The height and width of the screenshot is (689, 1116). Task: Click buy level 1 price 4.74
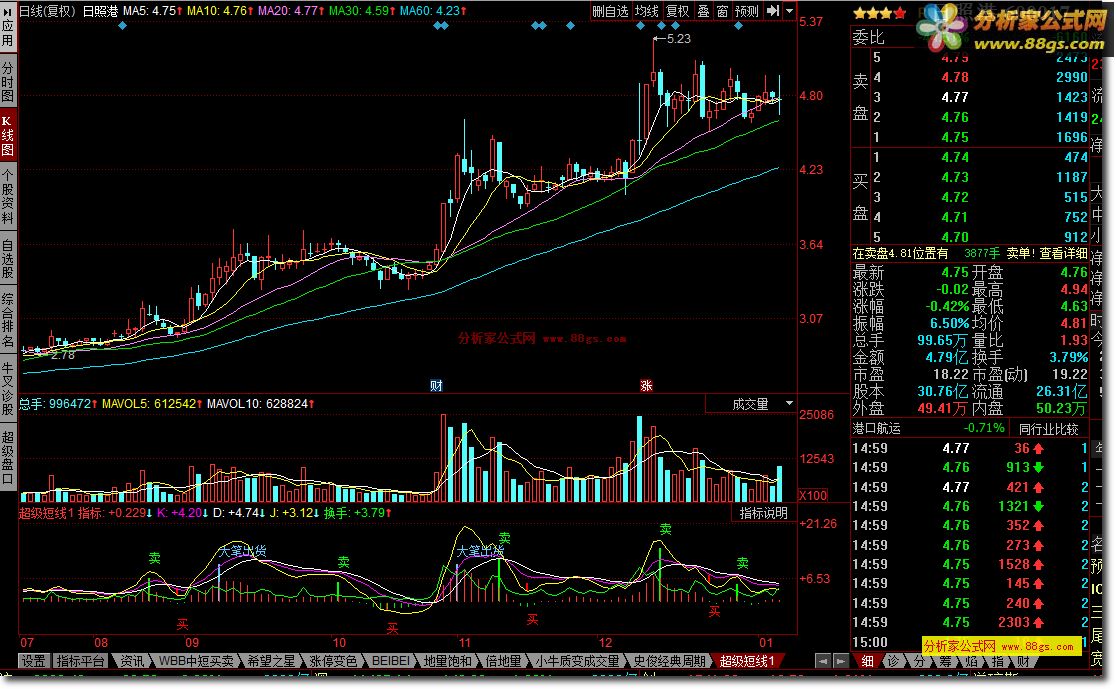[x=954, y=157]
